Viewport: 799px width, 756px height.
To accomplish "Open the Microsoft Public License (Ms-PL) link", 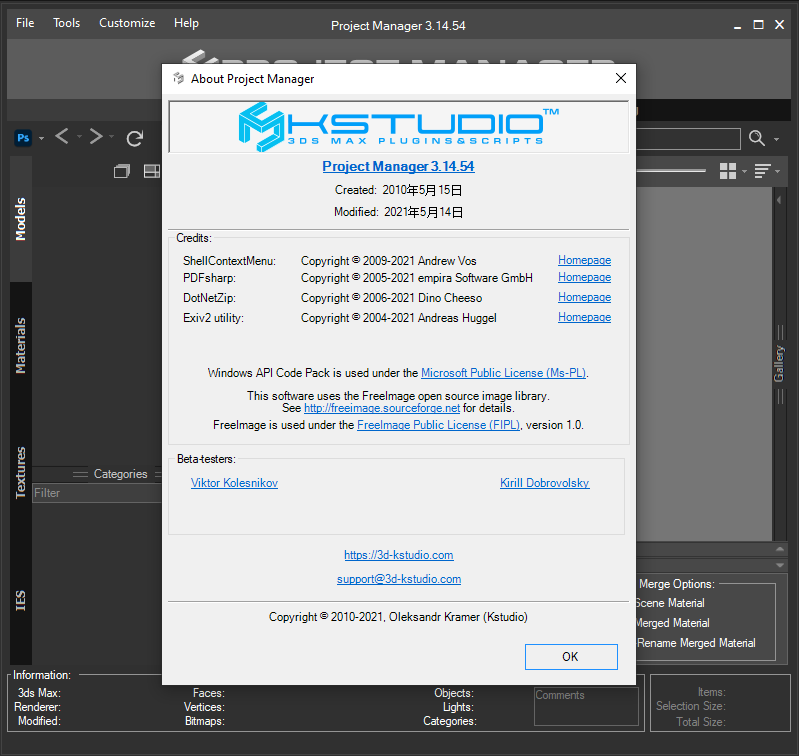I will pyautogui.click(x=503, y=373).
